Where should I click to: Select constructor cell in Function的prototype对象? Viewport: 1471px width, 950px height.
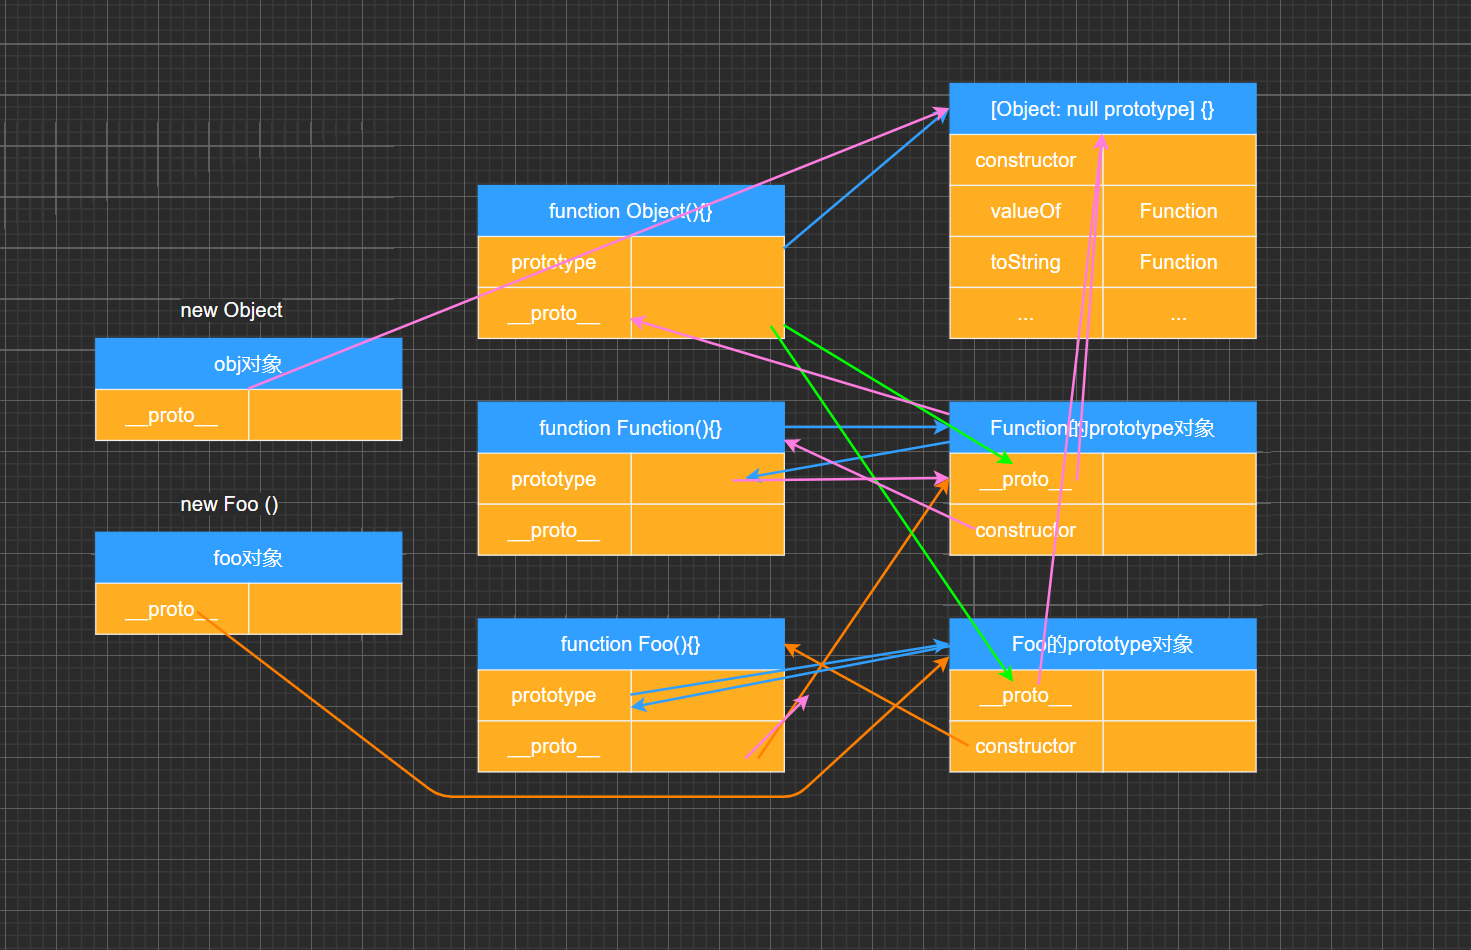(1025, 530)
